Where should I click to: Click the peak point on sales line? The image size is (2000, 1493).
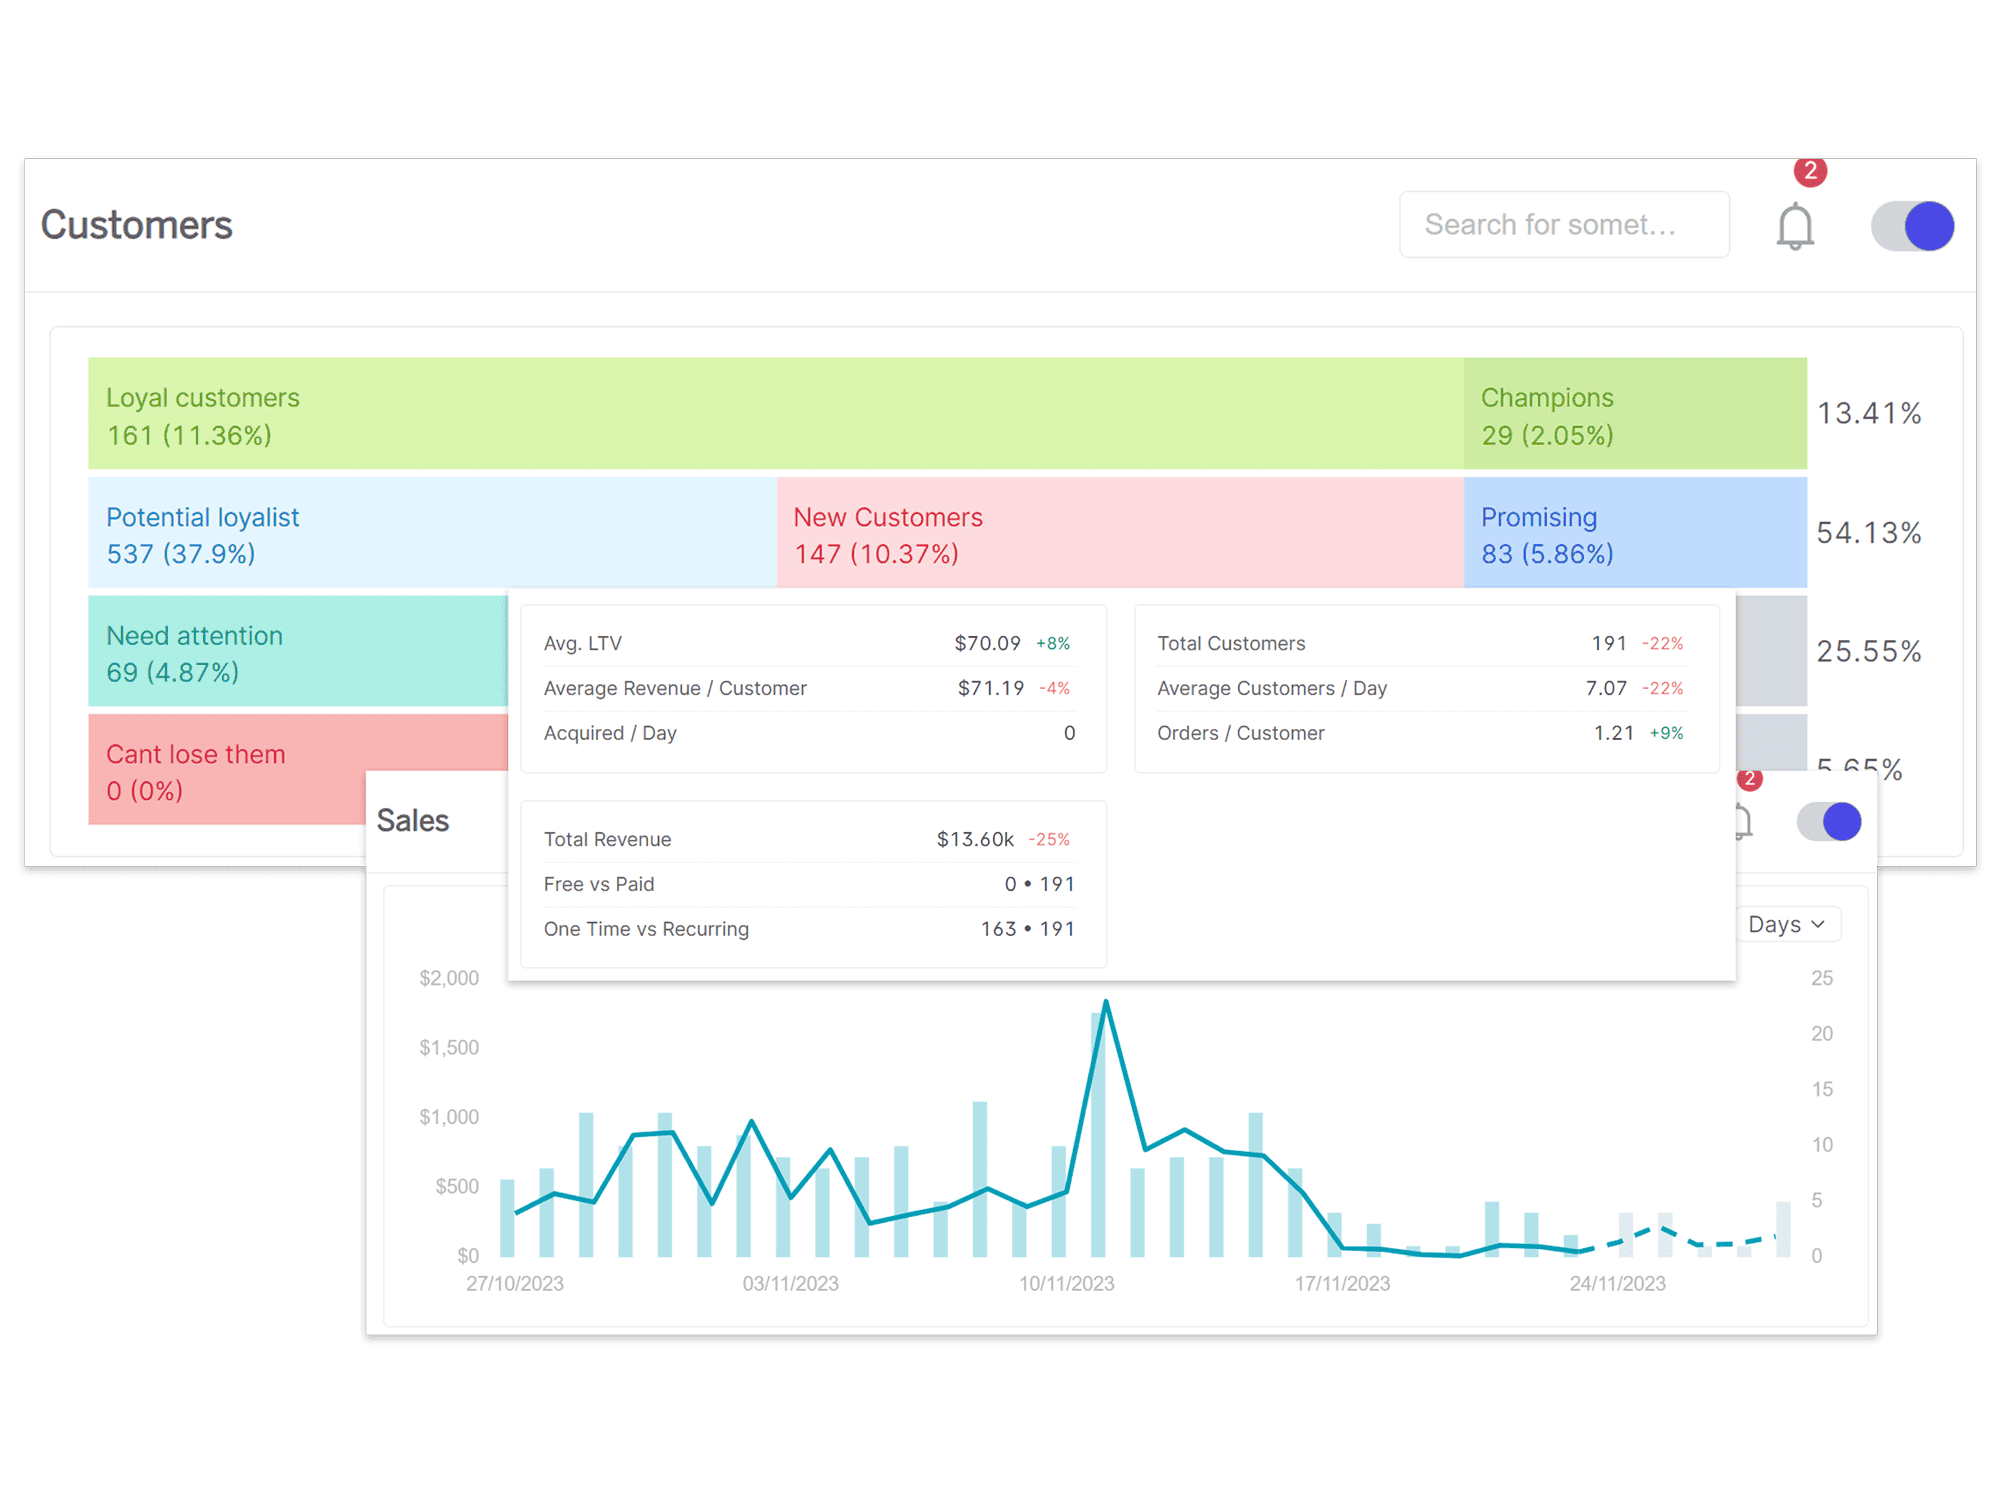[x=1106, y=1001]
